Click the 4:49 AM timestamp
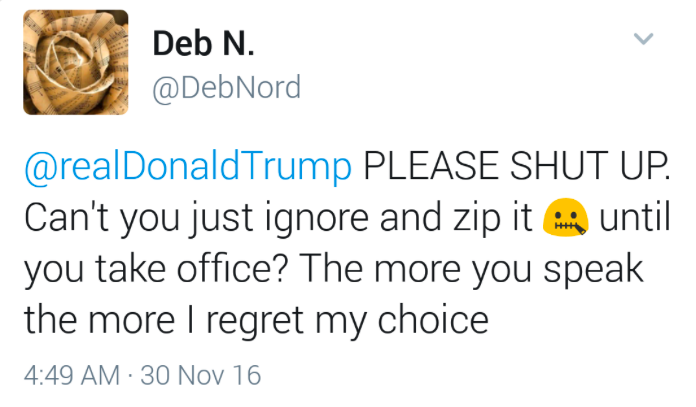The image size is (696, 407). click(71, 375)
